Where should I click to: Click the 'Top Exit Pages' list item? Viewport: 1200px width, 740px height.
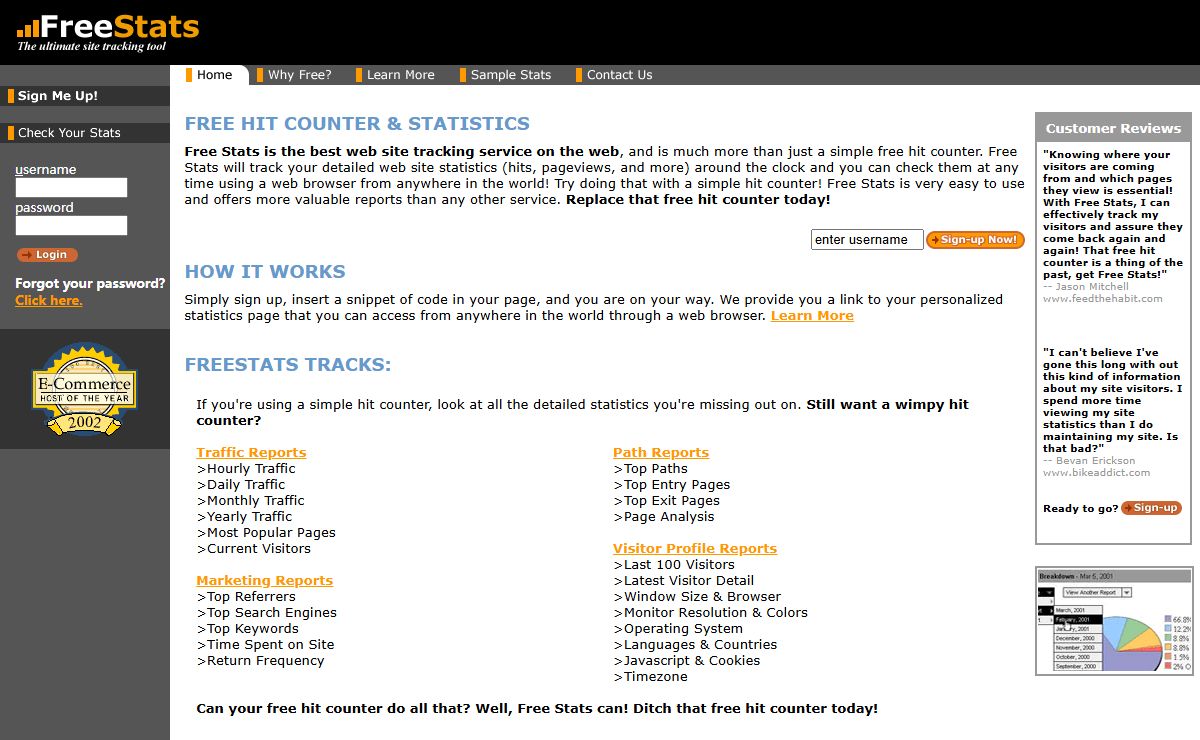pyautogui.click(x=667, y=501)
